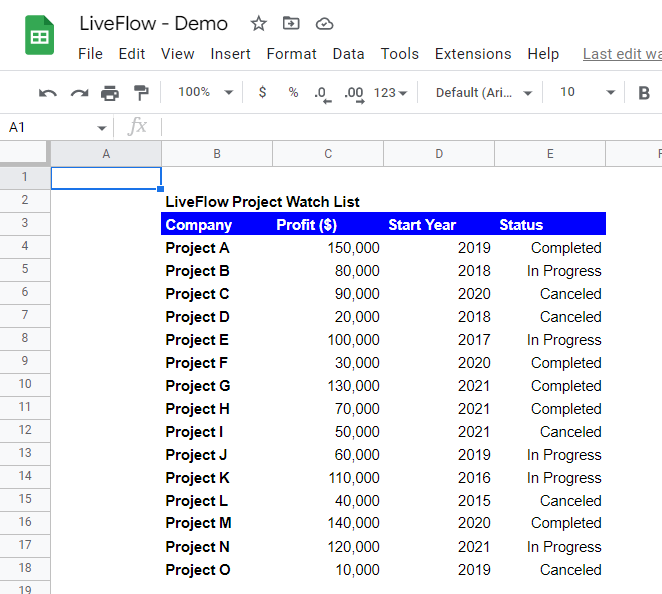The height and width of the screenshot is (594, 662).
Task: Click the Print icon
Action: click(x=110, y=93)
